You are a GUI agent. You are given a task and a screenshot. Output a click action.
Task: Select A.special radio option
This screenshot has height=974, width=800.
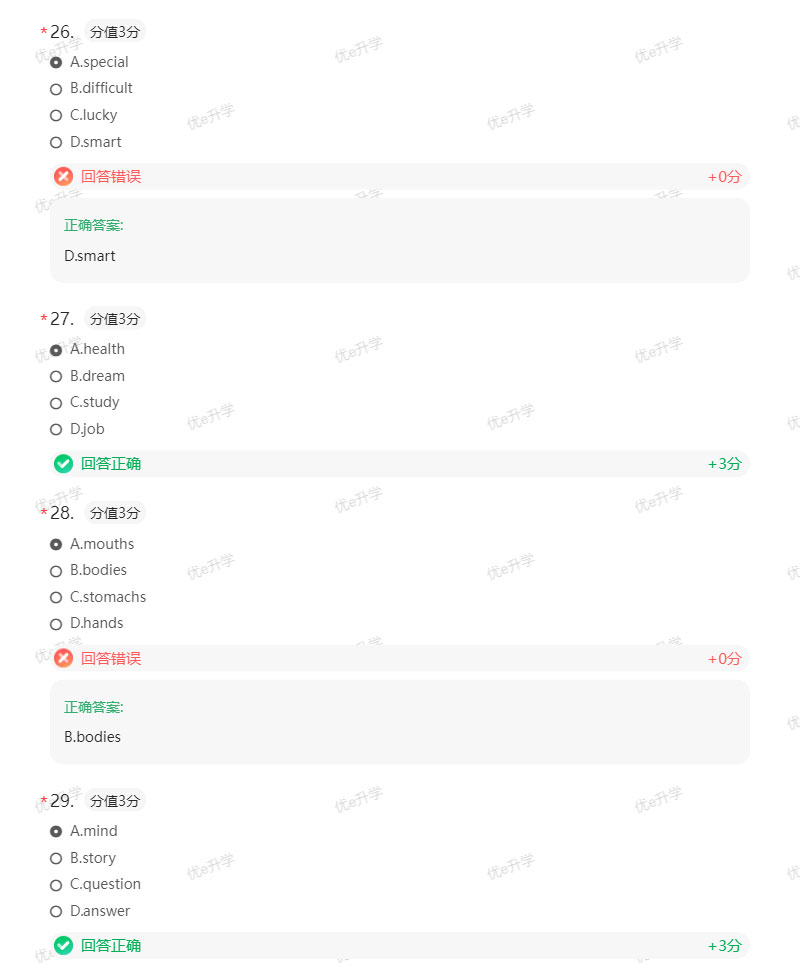point(56,62)
